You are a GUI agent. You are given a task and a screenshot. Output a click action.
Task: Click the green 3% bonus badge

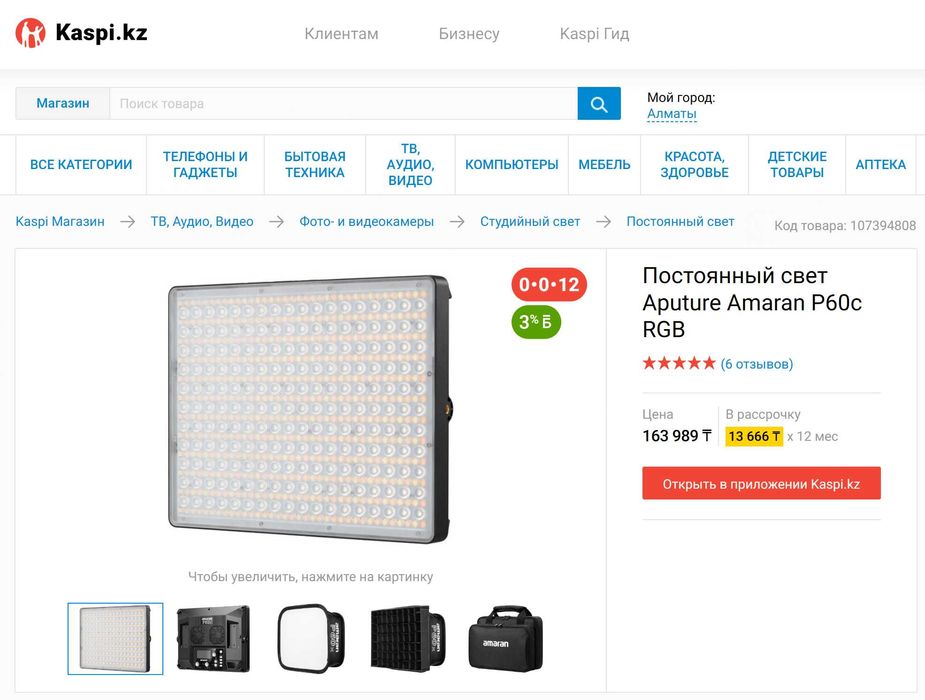[535, 322]
